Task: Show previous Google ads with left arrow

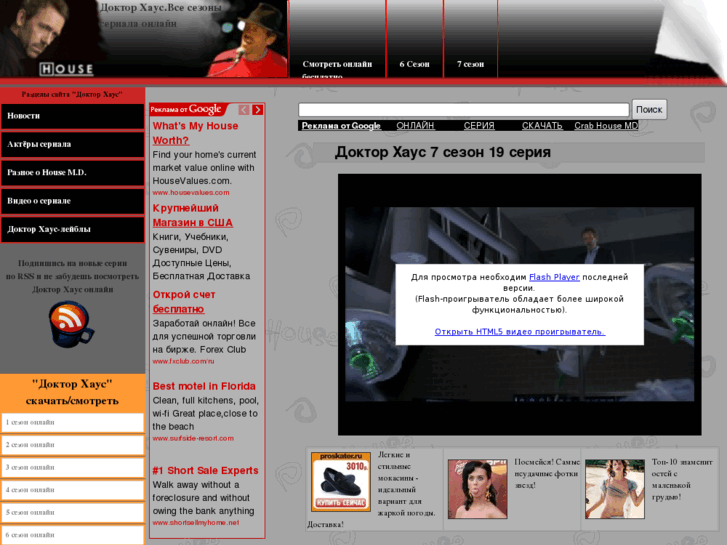Action: [244, 110]
